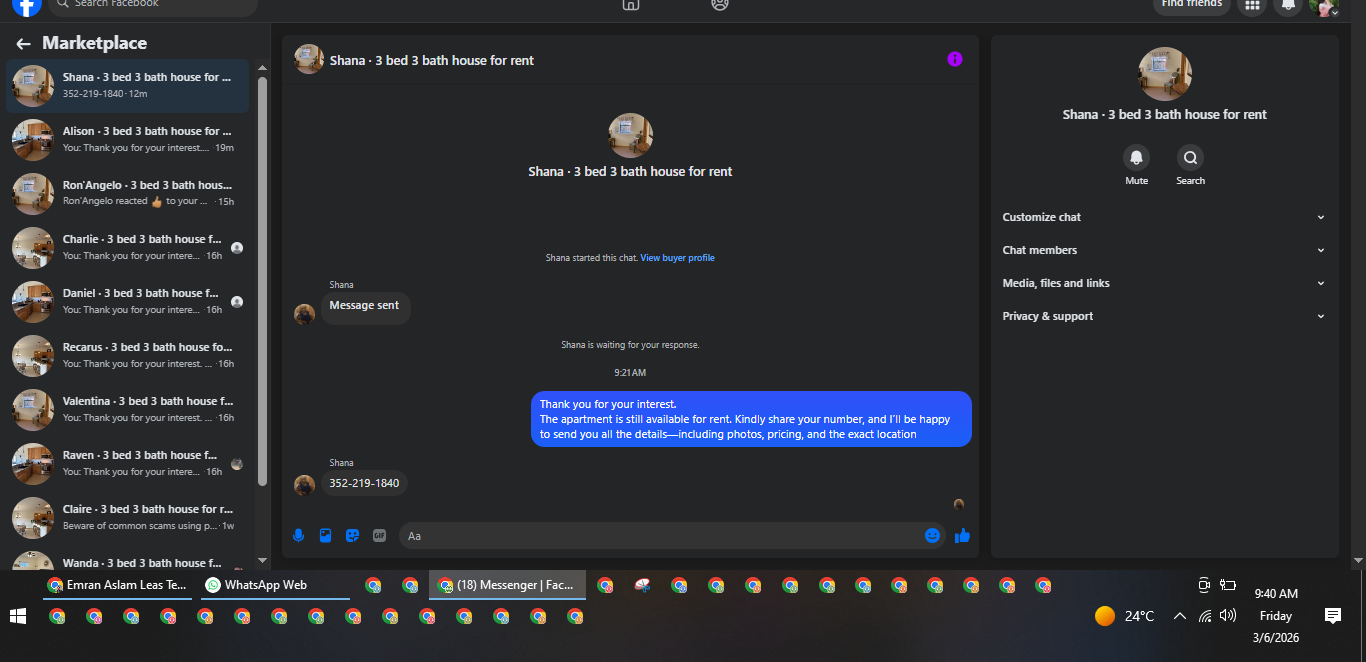Open Facebook menu grid icon
The image size is (1366, 662).
(x=1252, y=5)
